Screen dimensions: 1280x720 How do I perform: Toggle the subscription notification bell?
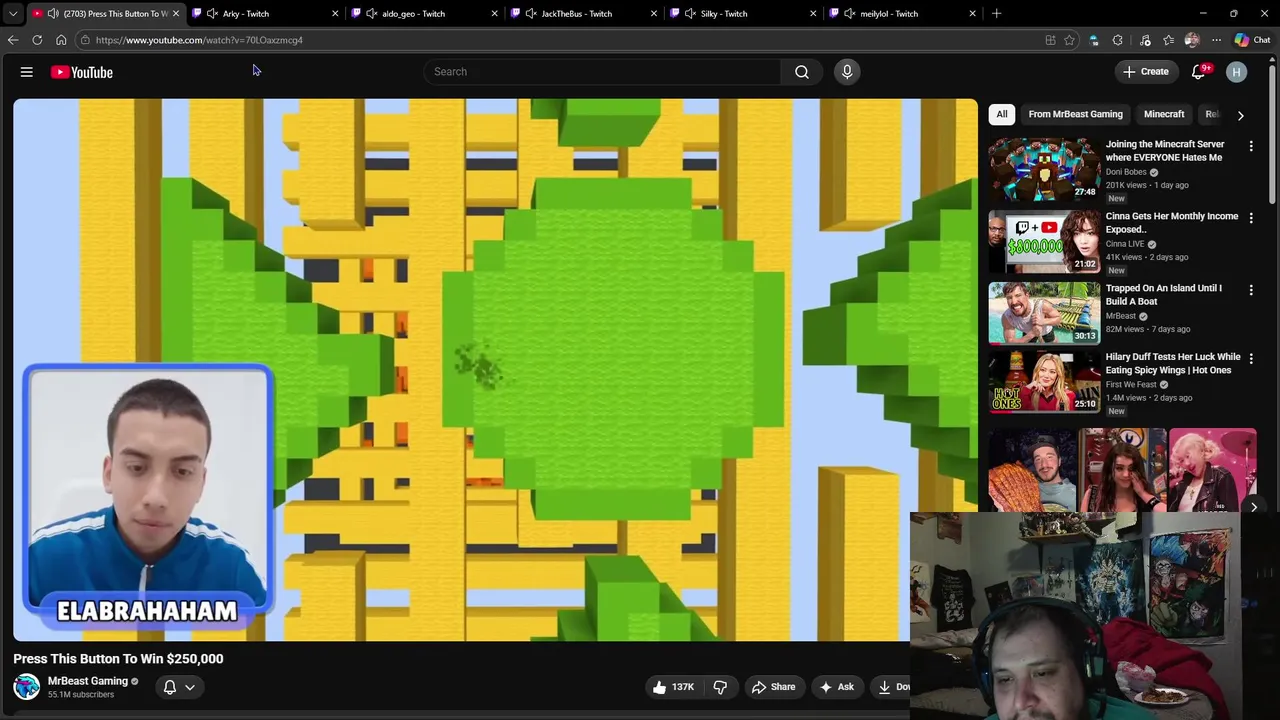(170, 687)
